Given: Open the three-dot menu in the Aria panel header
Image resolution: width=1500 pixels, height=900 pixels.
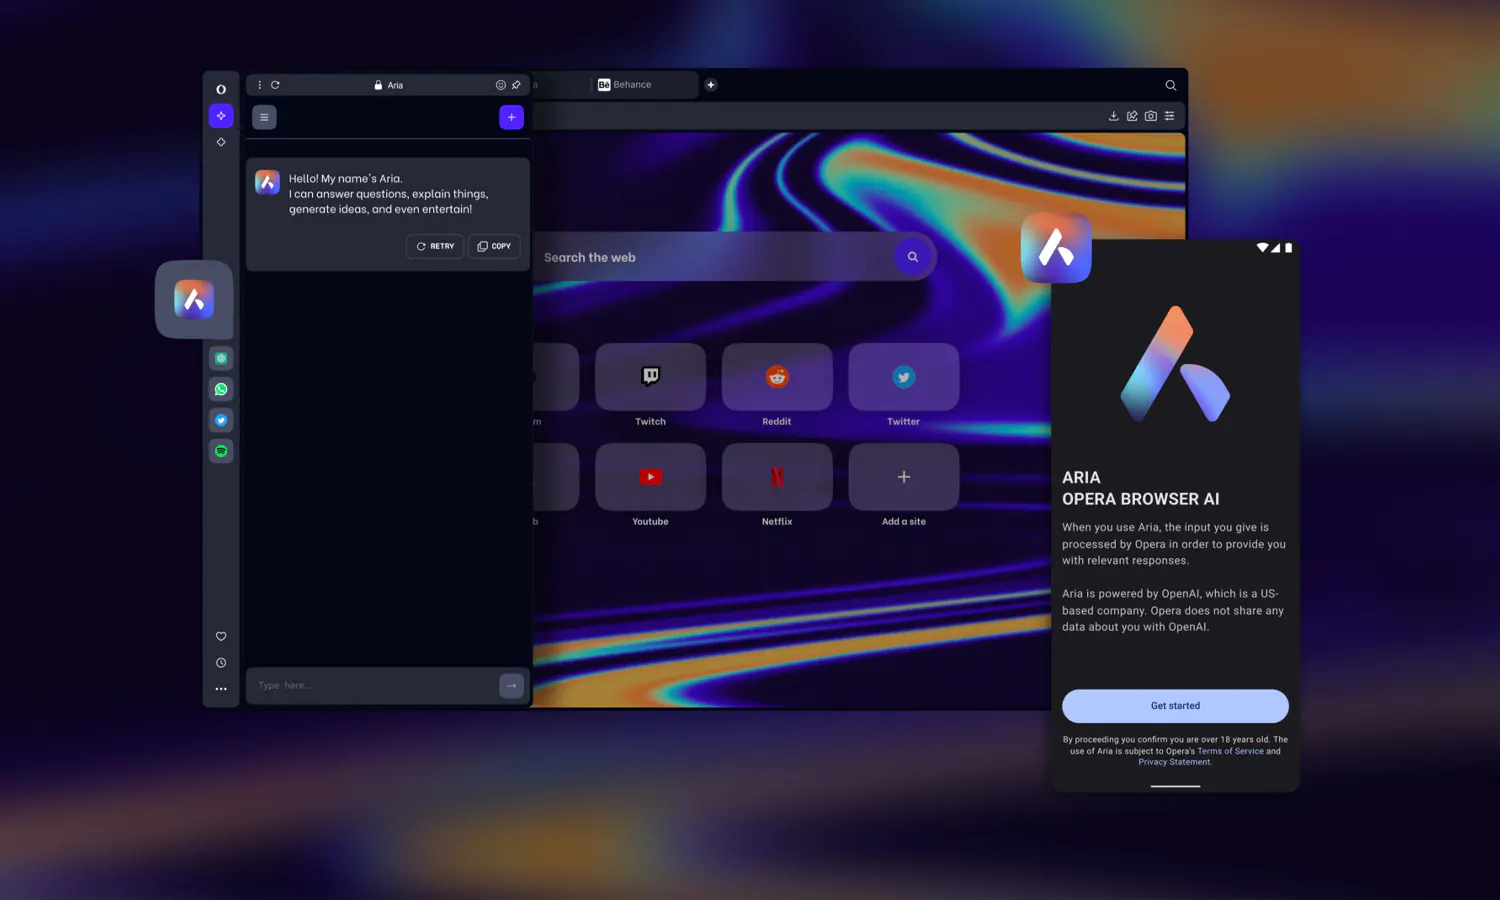Looking at the screenshot, I should [x=259, y=85].
